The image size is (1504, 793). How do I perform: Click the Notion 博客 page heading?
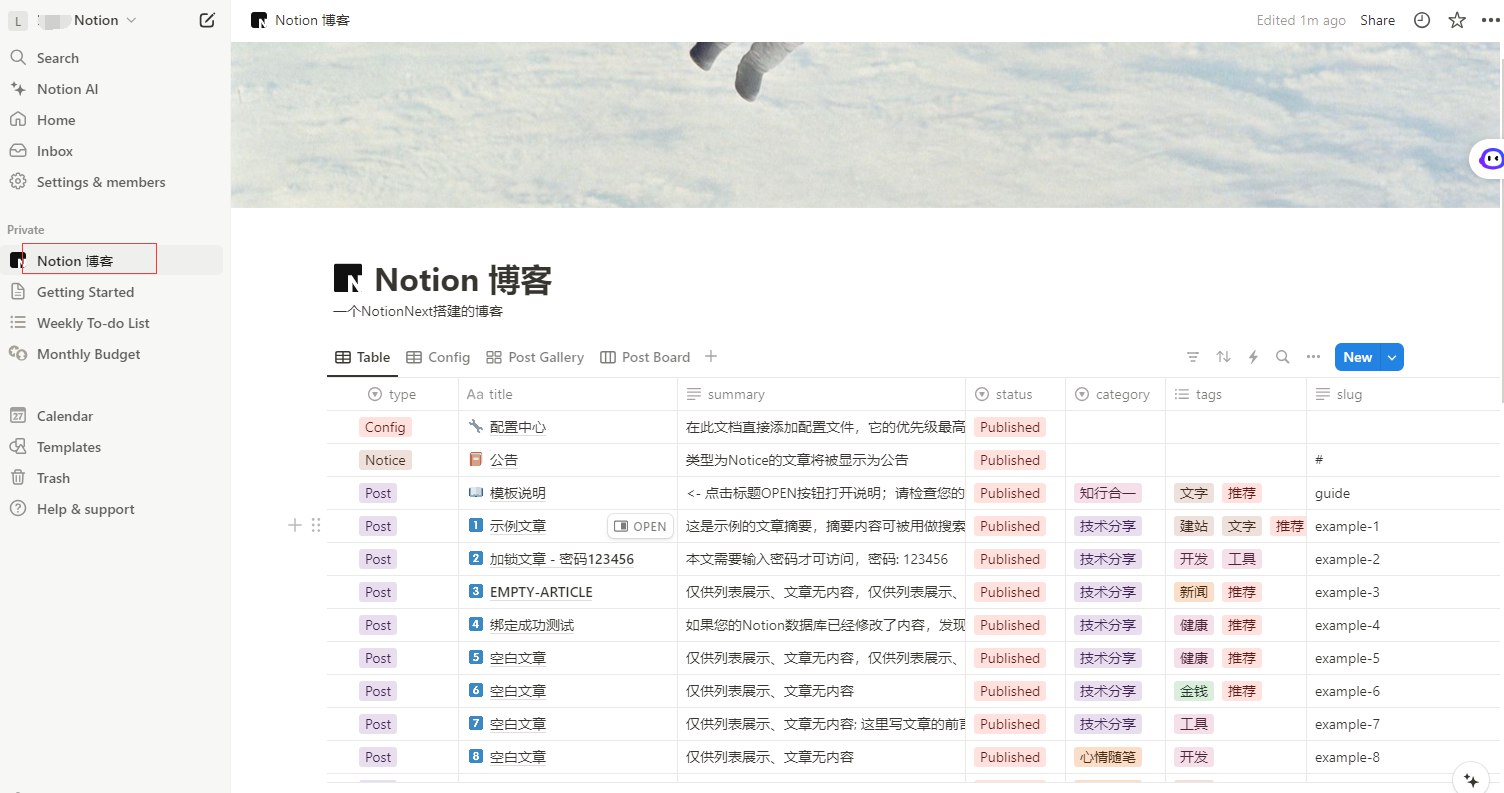click(x=463, y=280)
